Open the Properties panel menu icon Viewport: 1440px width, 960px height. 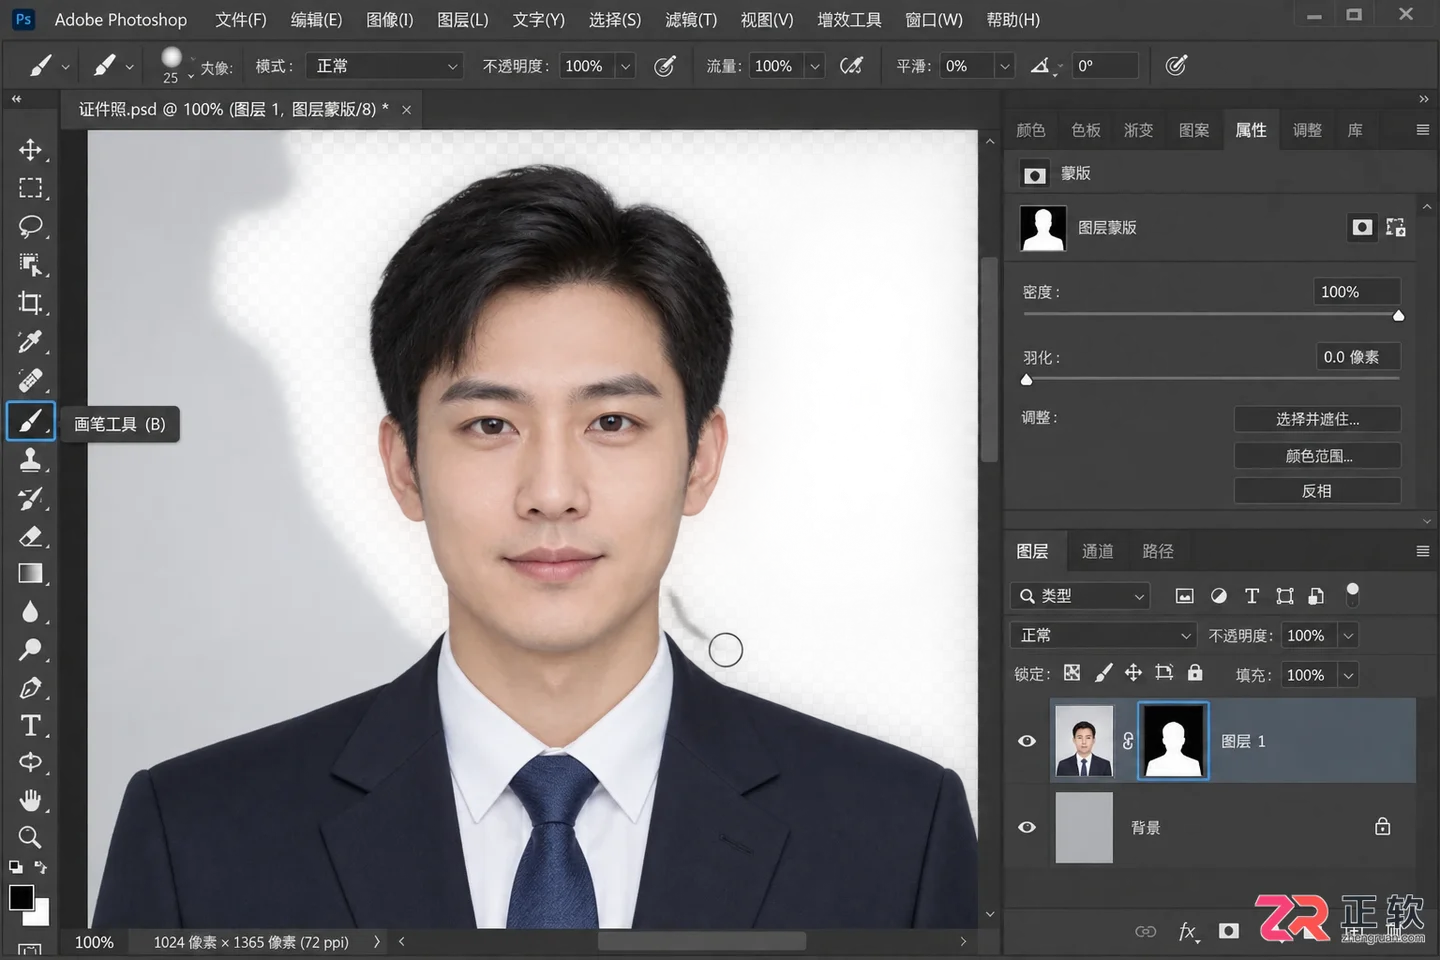[x=1422, y=130]
